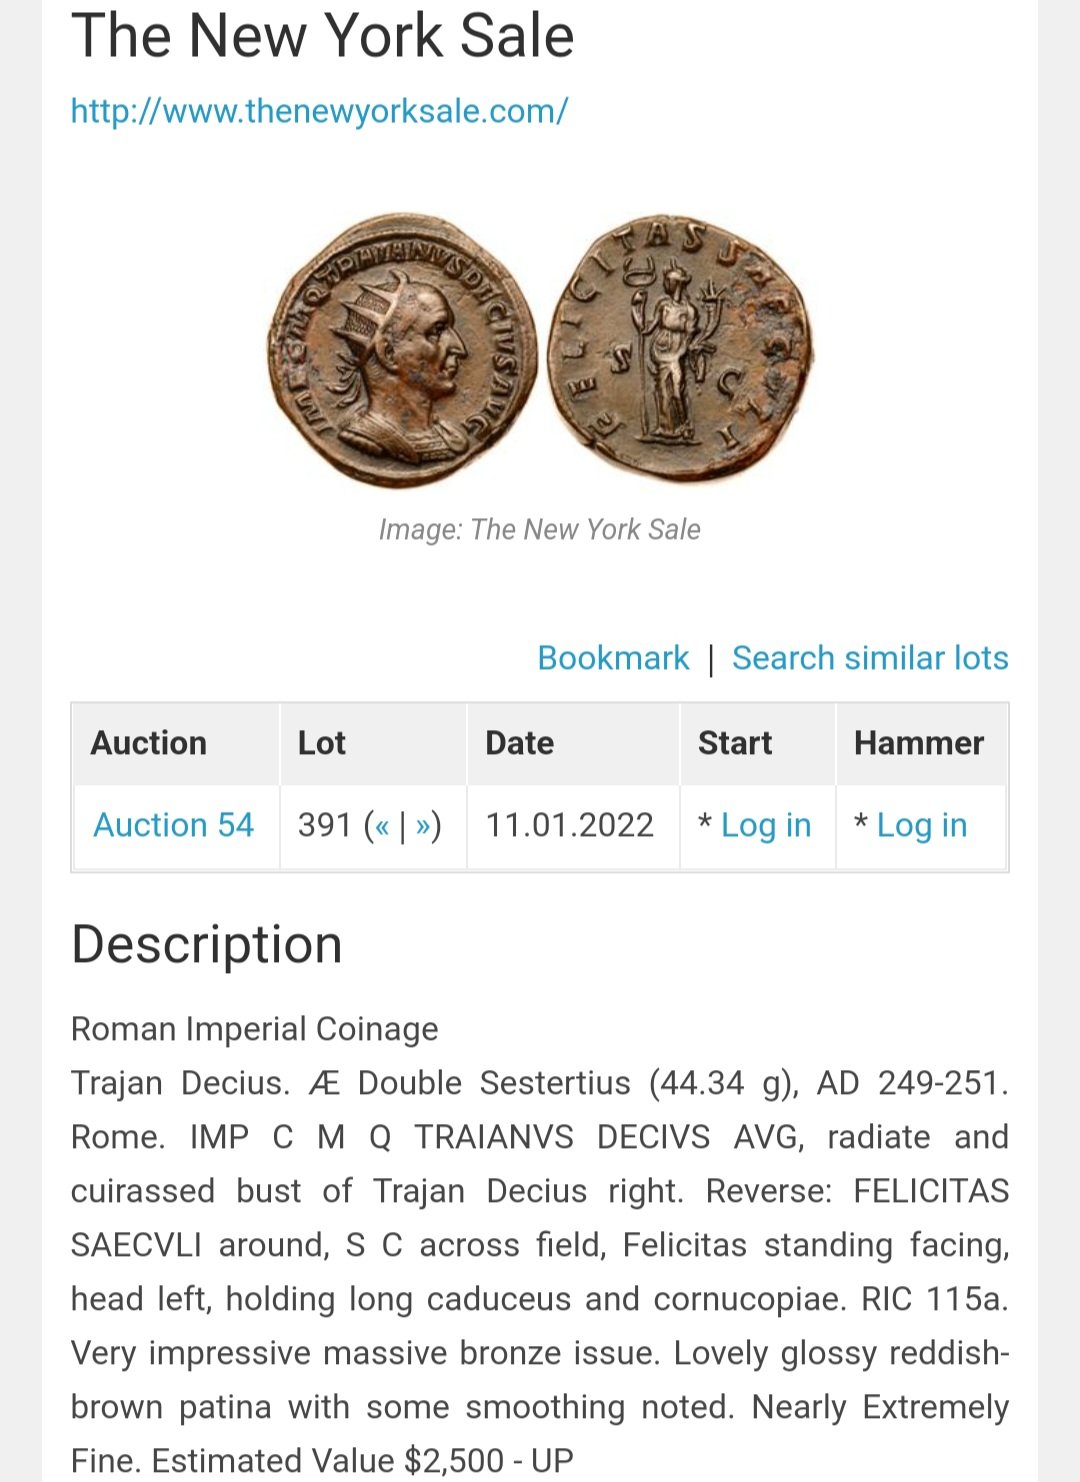Image resolution: width=1080 pixels, height=1482 pixels.
Task: View the coin obverse portrait image
Action: (403, 351)
